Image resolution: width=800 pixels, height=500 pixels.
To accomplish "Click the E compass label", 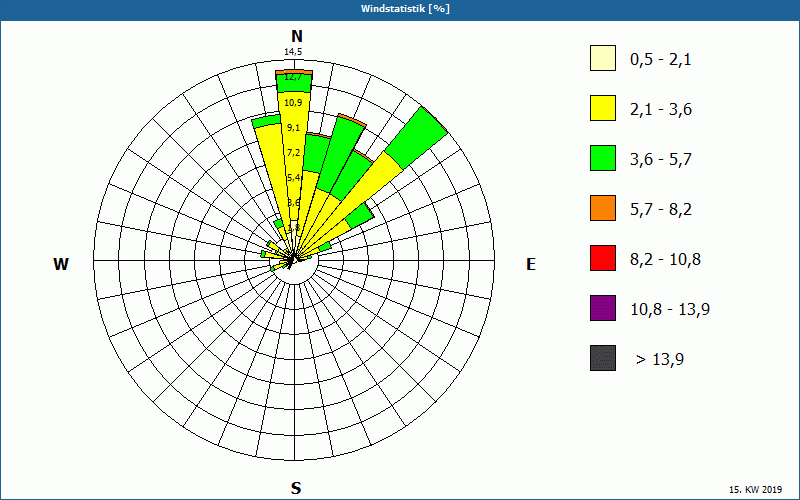I will (531, 264).
